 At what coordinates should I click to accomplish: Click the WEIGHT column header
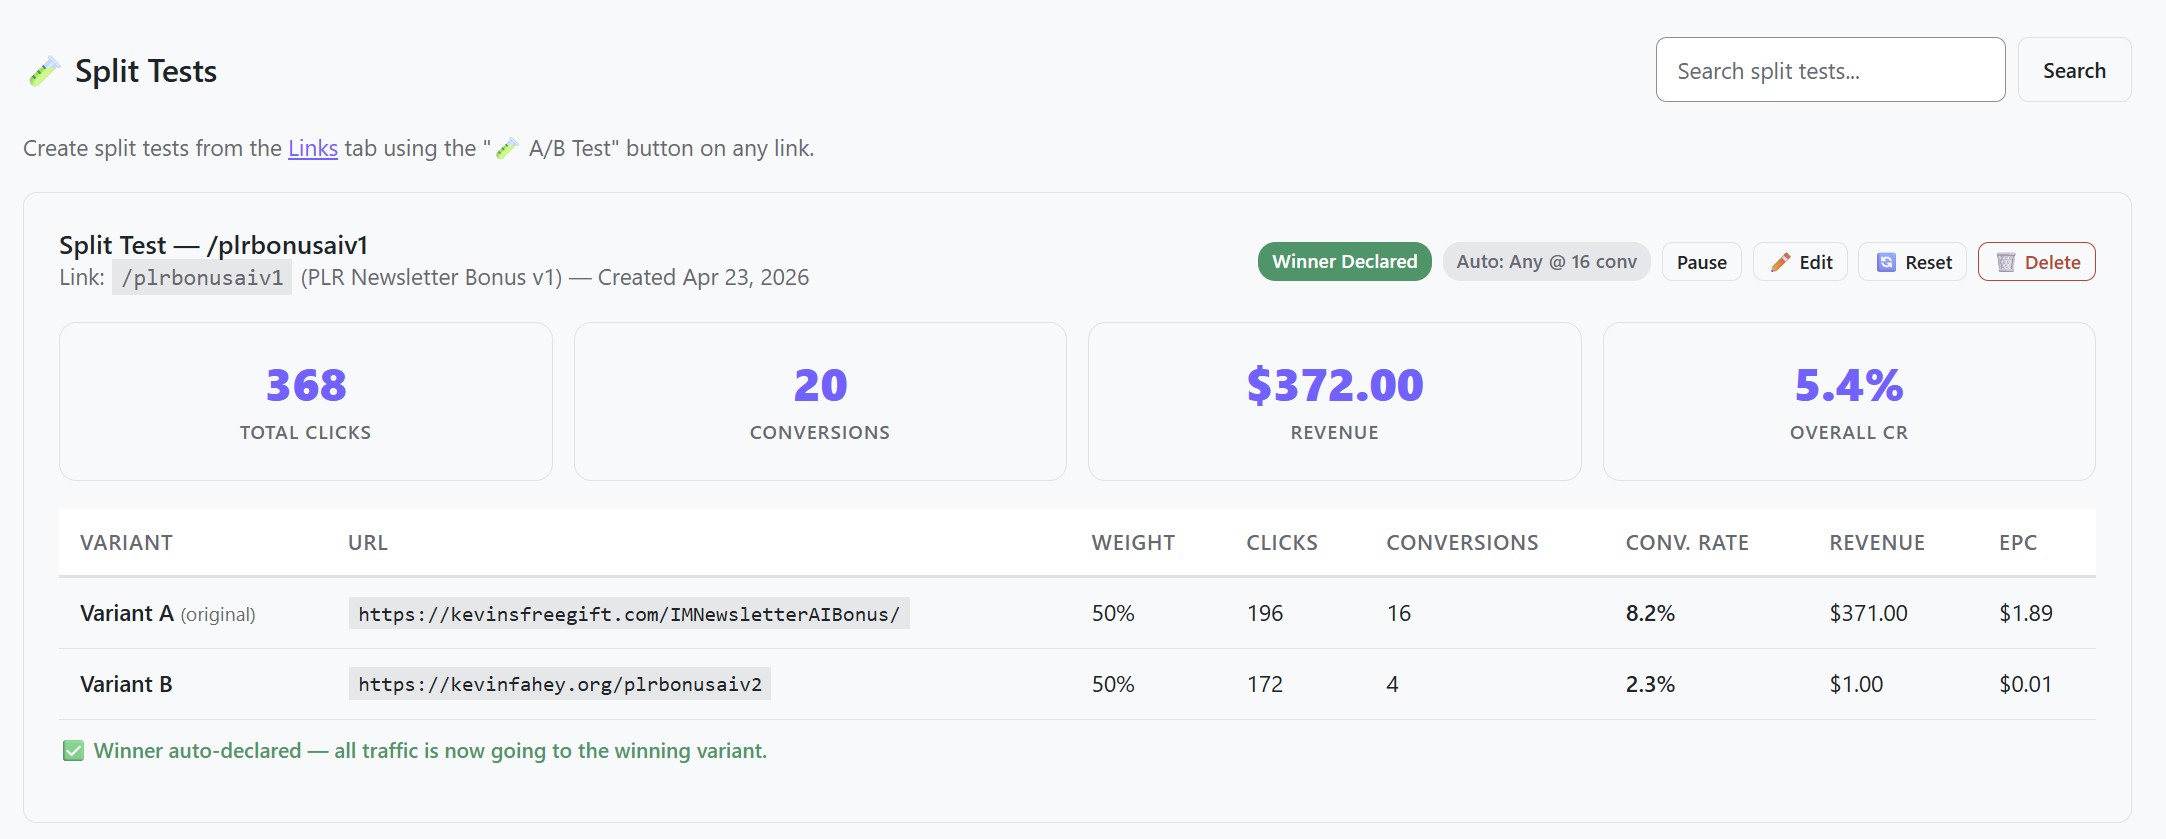(1133, 543)
